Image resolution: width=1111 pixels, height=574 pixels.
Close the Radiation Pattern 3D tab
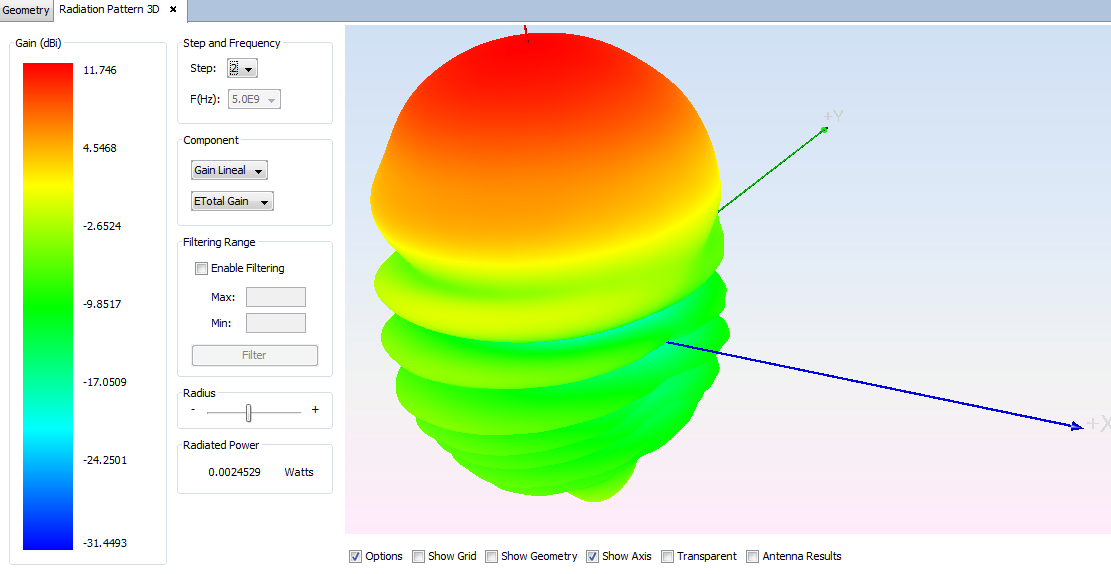[173, 10]
